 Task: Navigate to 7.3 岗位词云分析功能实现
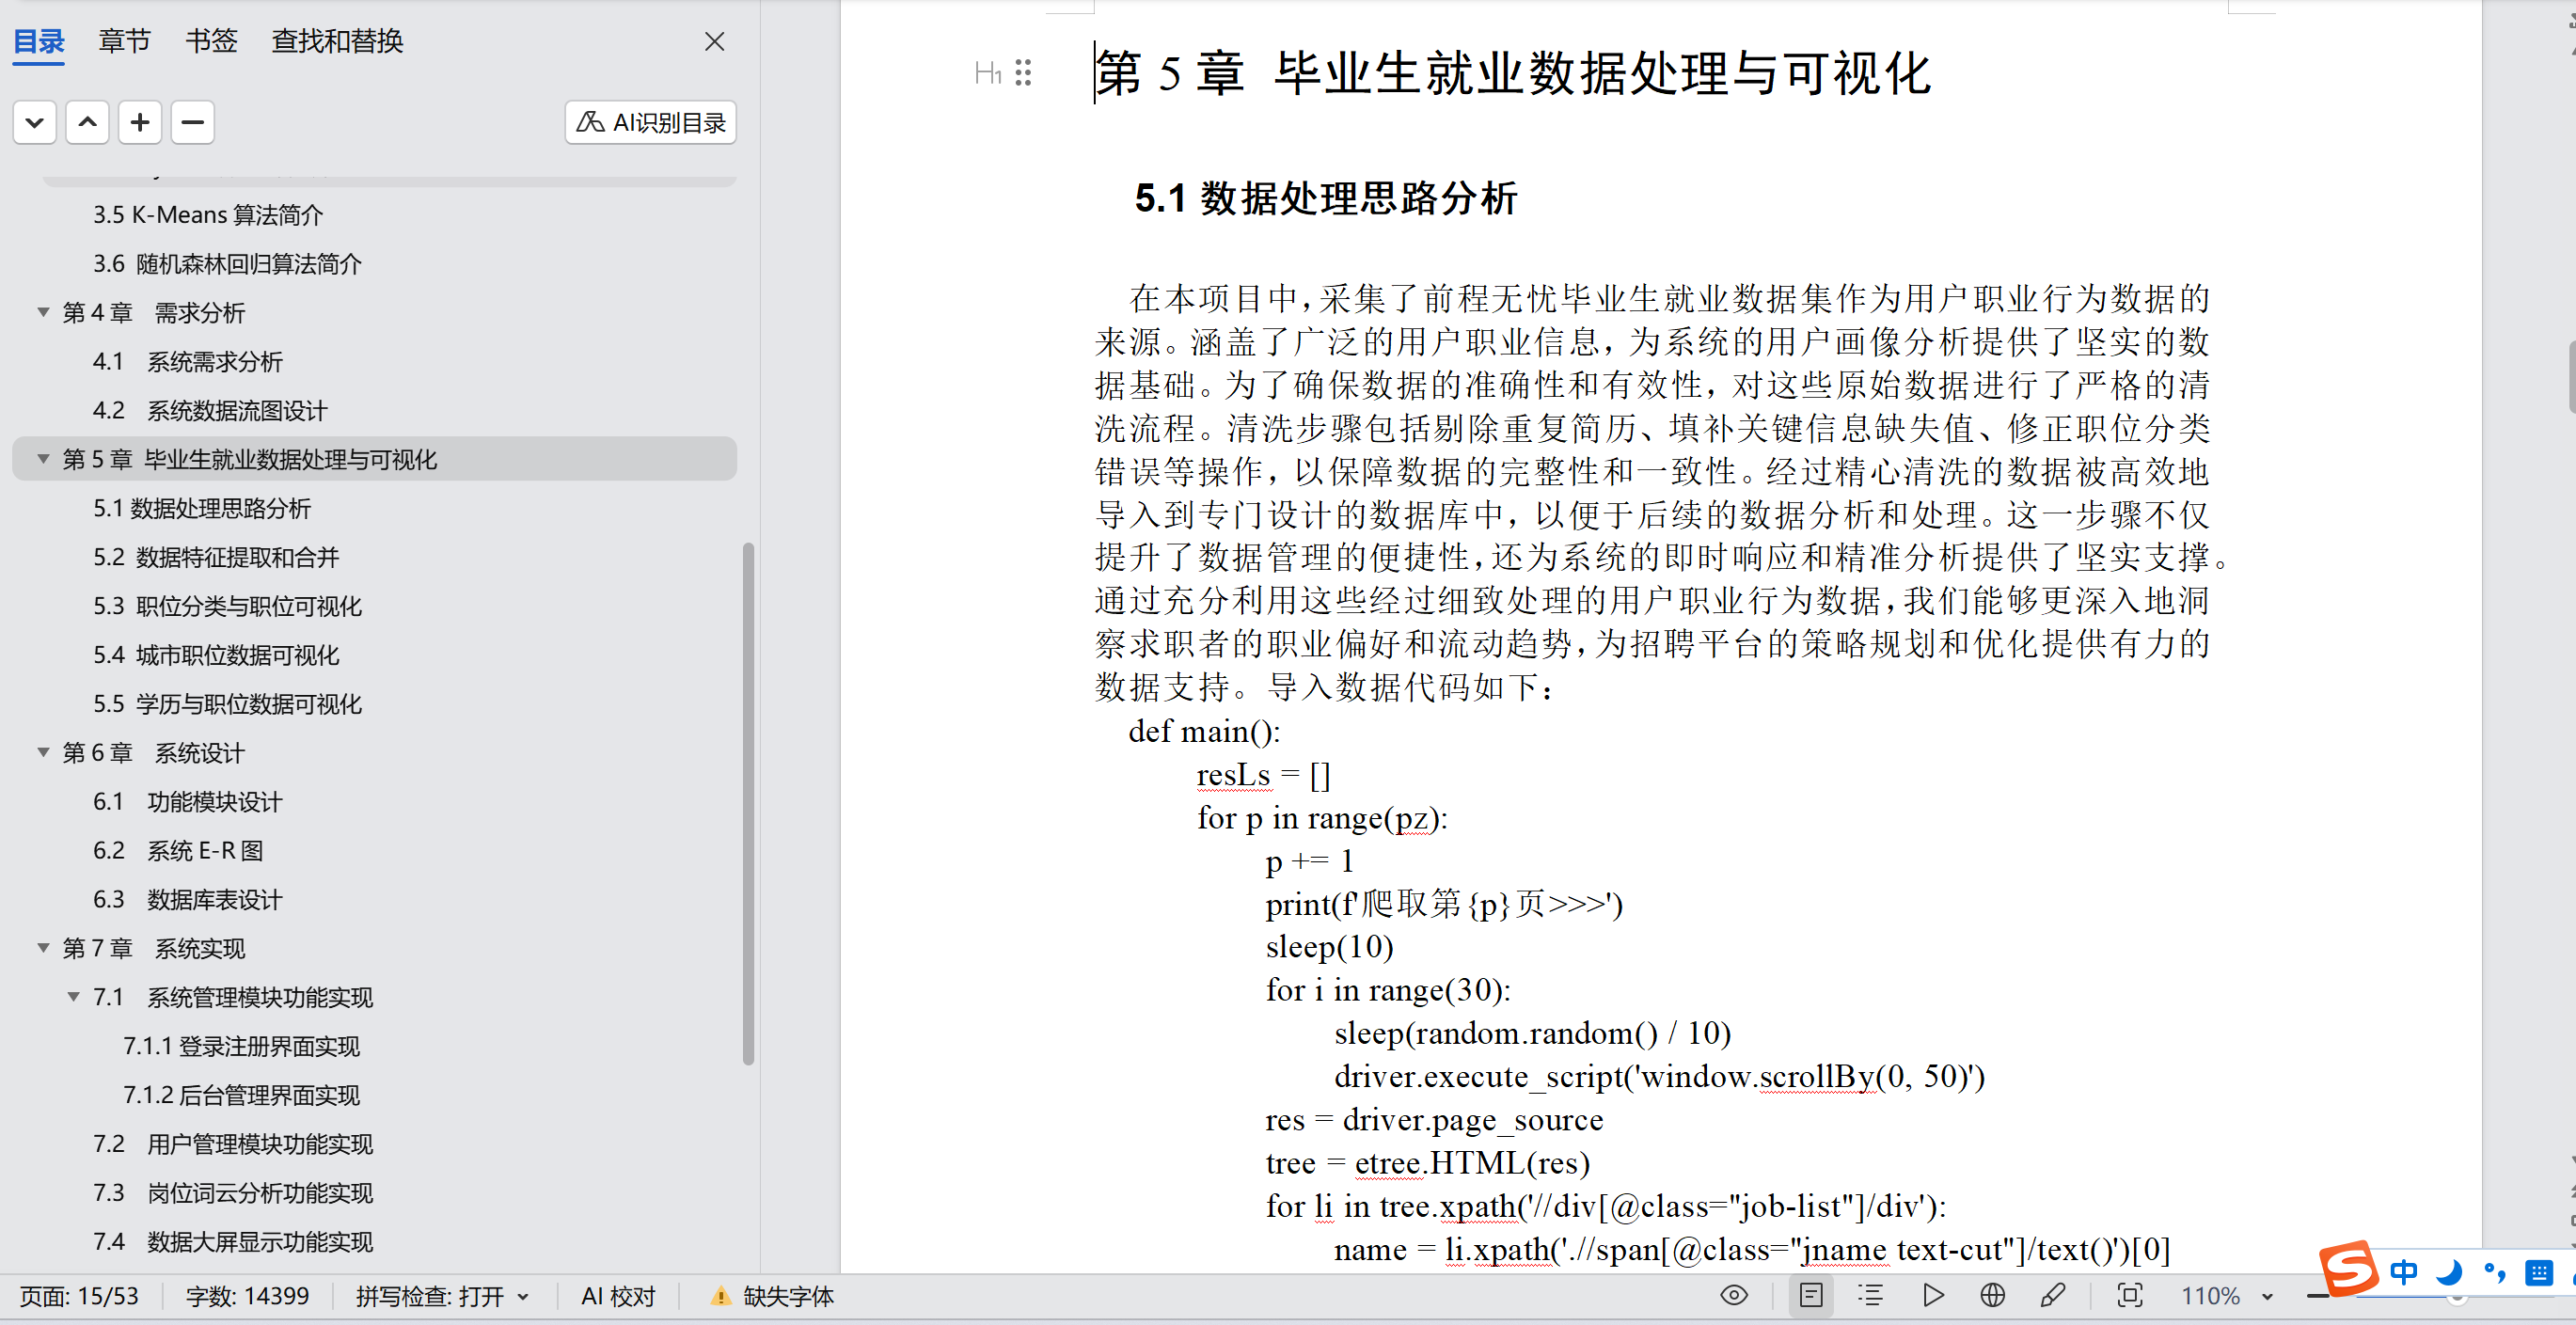[233, 1192]
